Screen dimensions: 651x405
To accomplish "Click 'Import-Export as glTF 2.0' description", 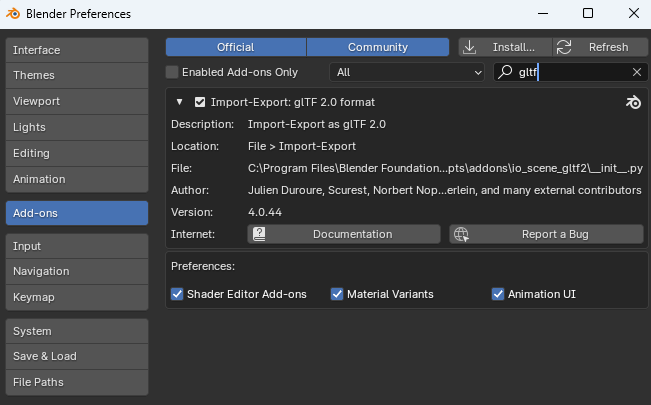I will 317,124.
